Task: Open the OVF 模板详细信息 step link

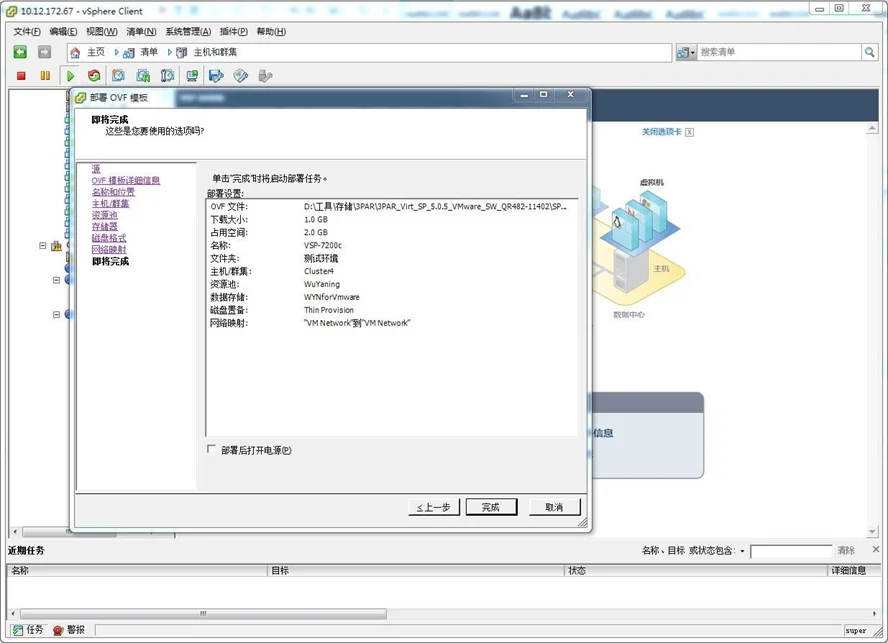Action: [126, 180]
